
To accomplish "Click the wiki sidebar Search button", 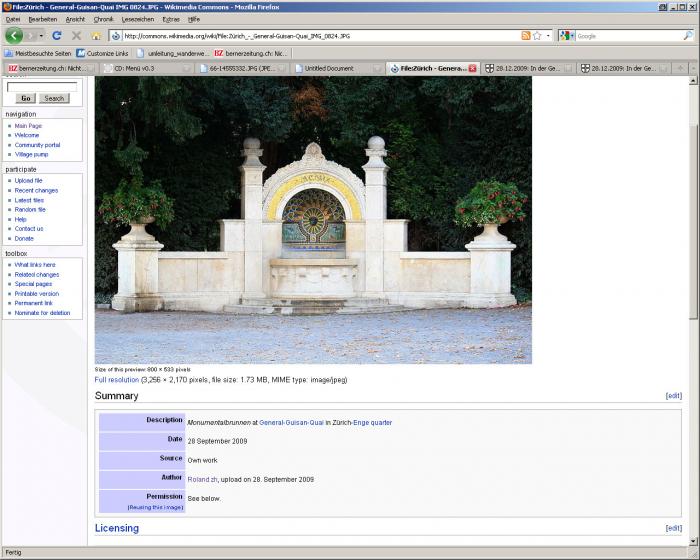I will coord(54,98).
